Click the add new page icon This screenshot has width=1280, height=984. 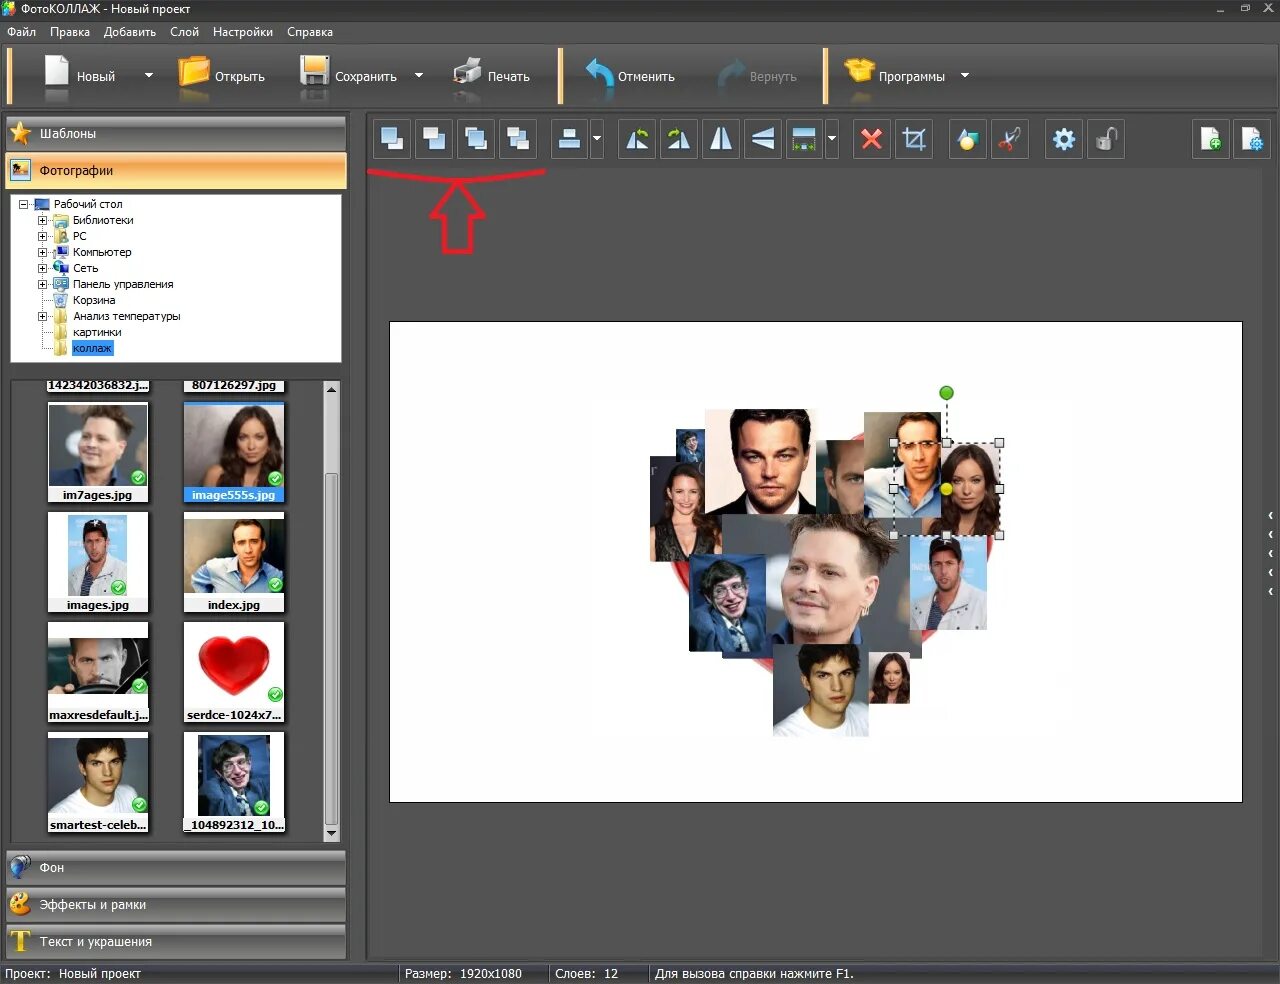tap(1210, 139)
